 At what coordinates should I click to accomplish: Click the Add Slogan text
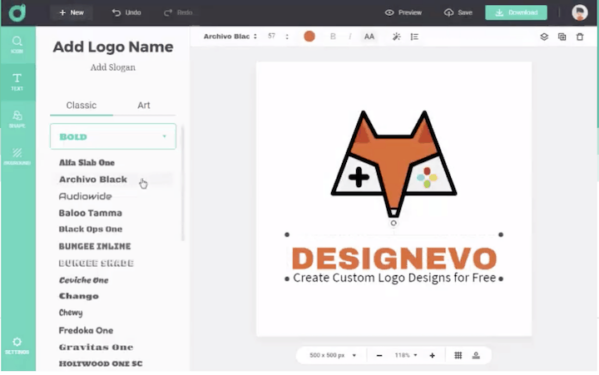click(113, 68)
